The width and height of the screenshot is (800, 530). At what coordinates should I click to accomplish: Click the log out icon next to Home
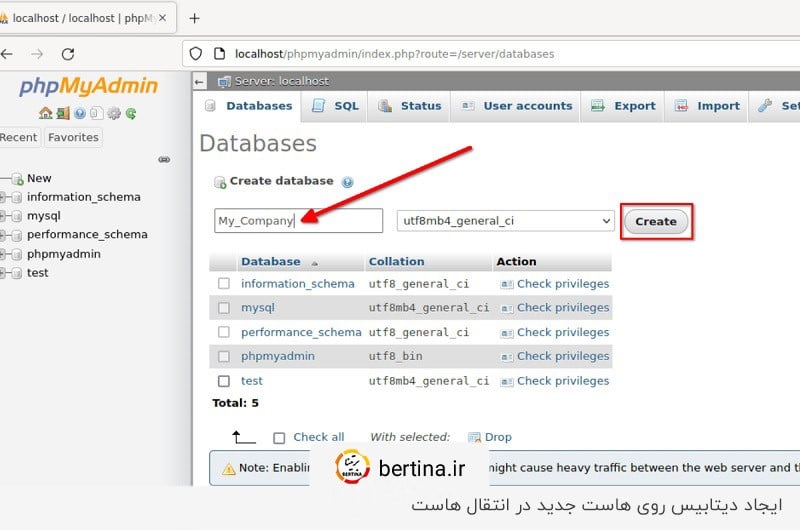pos(63,113)
